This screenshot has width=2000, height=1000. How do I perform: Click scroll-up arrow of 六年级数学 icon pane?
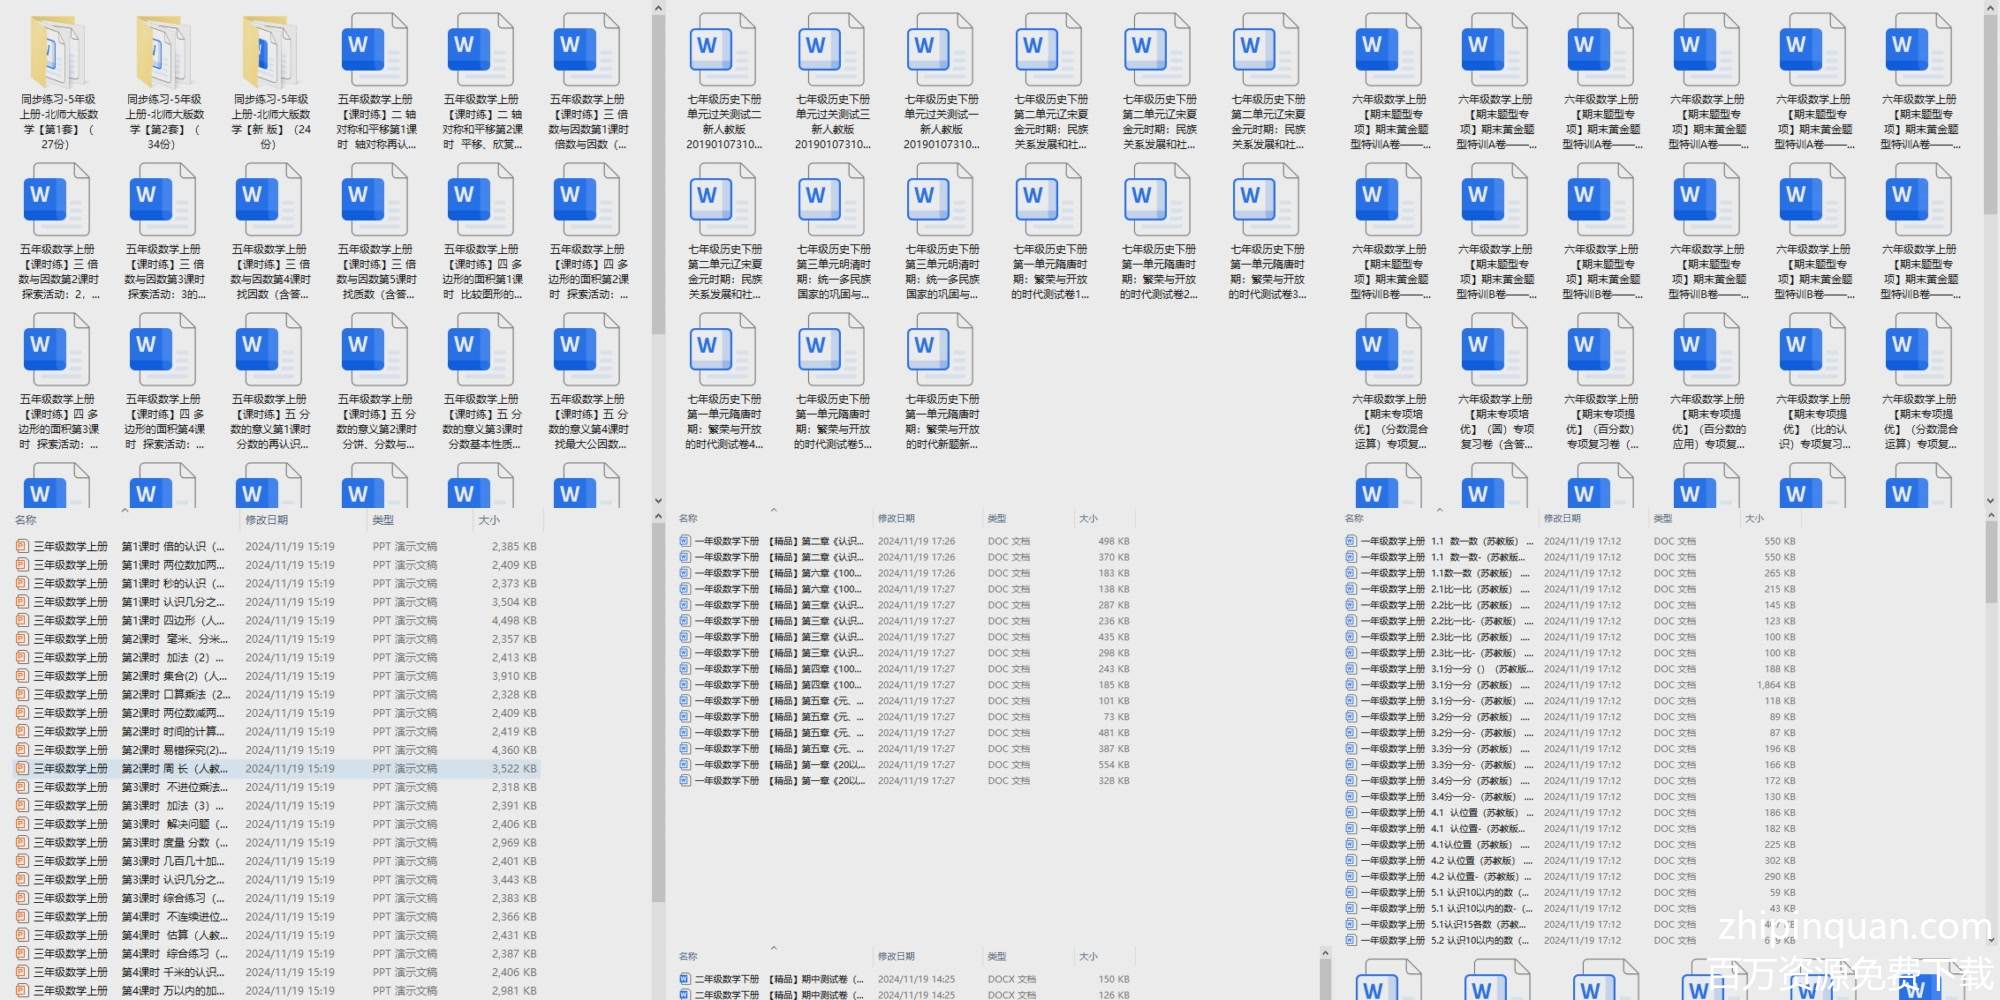[1990, 8]
